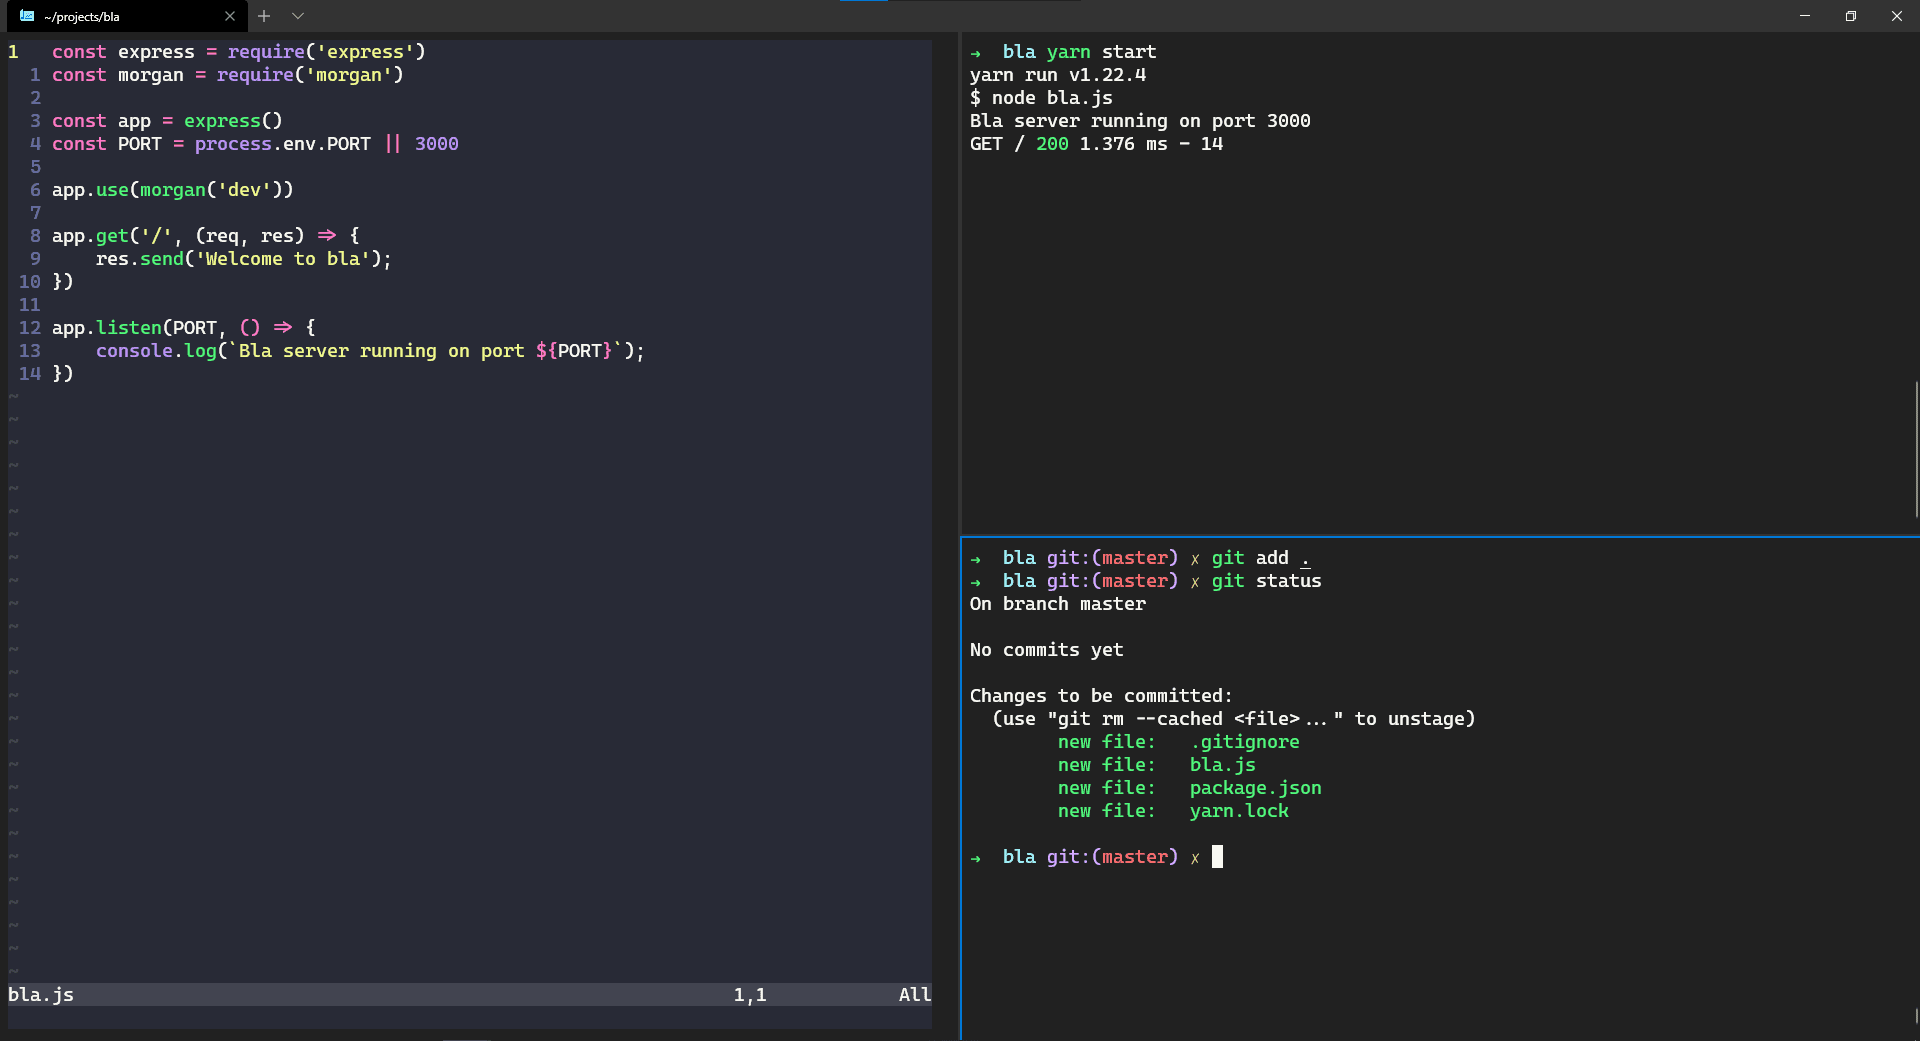This screenshot has height=1041, width=1920.
Task: Place cursor on the app.listen line in vim
Action: [x=183, y=328]
